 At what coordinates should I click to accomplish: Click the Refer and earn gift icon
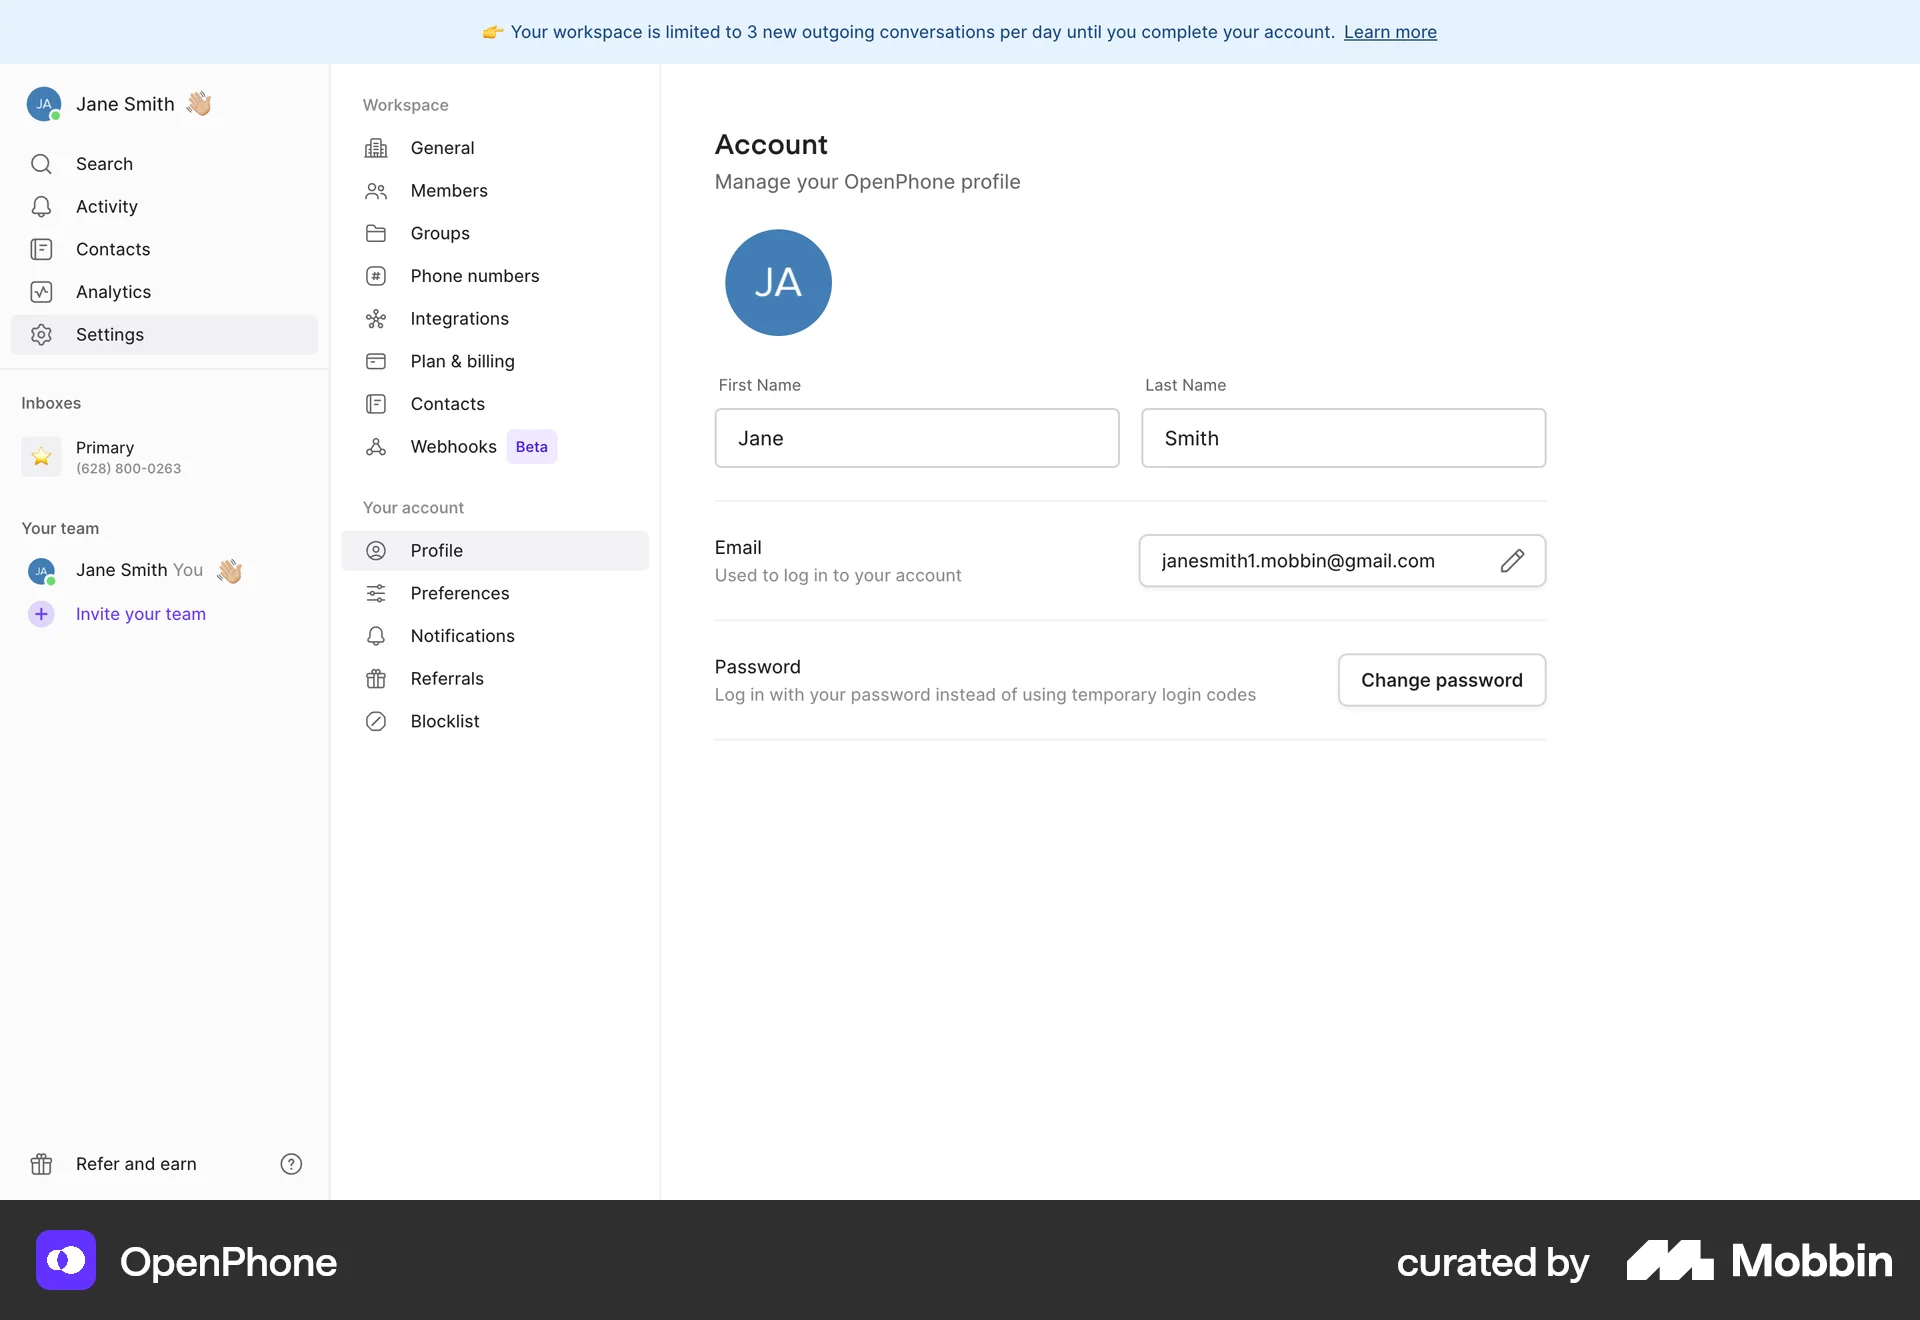pyautogui.click(x=41, y=1164)
